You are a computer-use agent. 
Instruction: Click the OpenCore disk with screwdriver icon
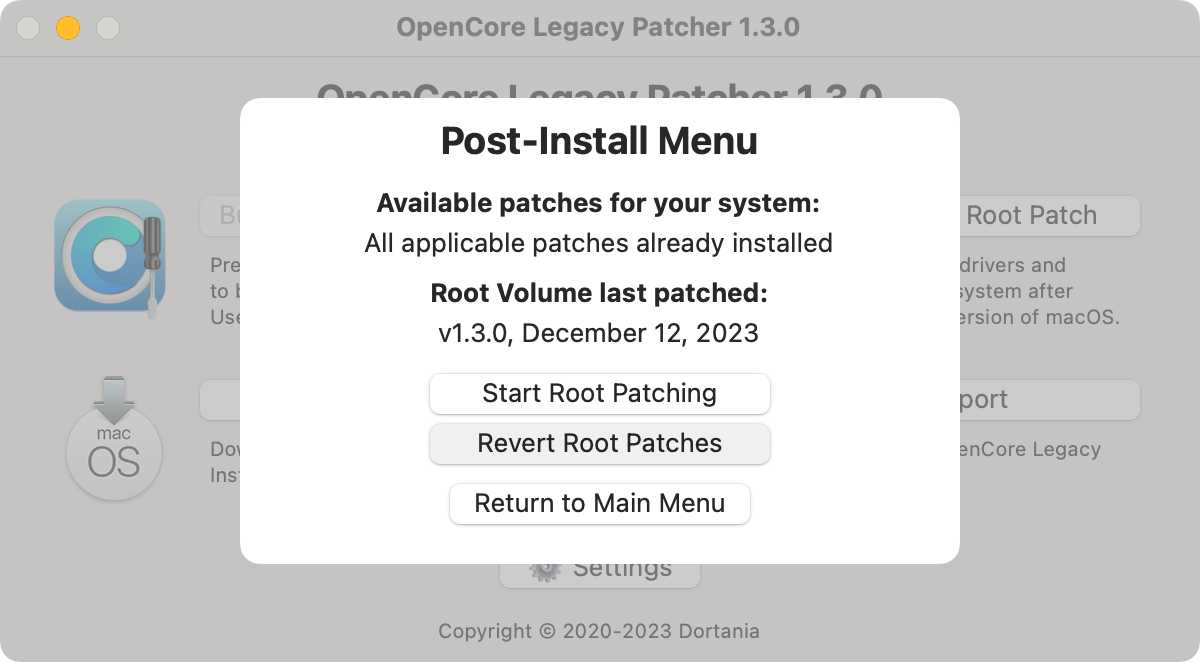(109, 257)
